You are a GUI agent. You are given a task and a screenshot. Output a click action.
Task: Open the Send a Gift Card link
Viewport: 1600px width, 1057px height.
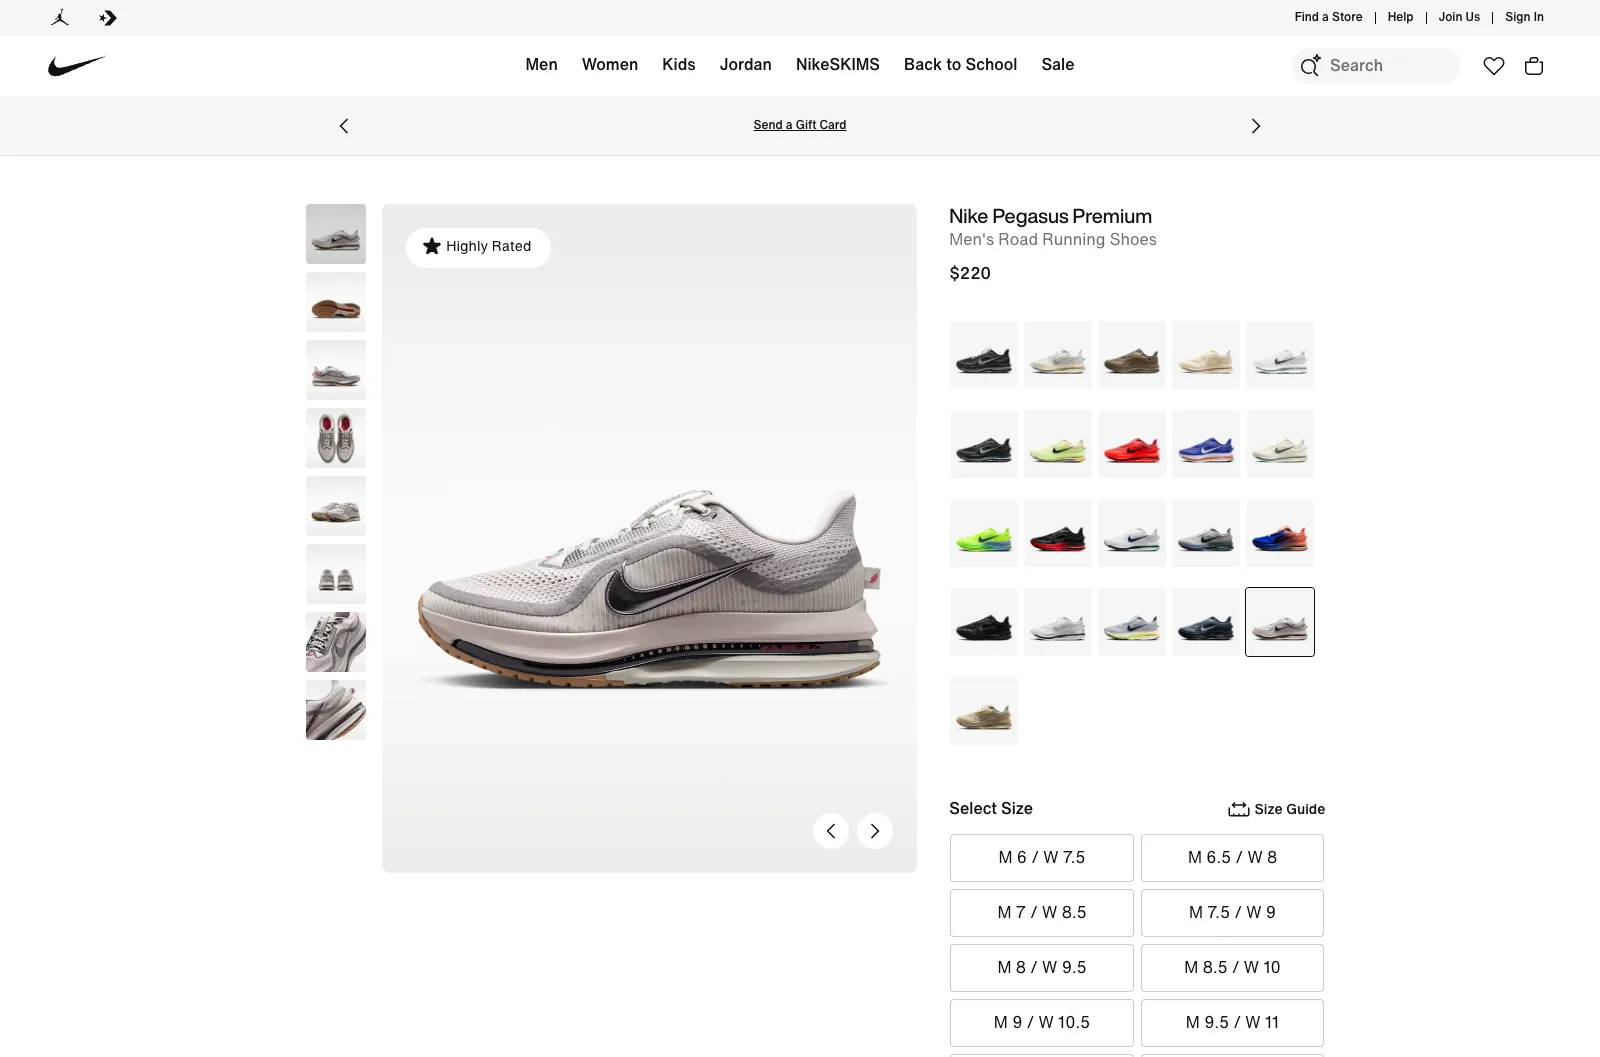(x=800, y=125)
